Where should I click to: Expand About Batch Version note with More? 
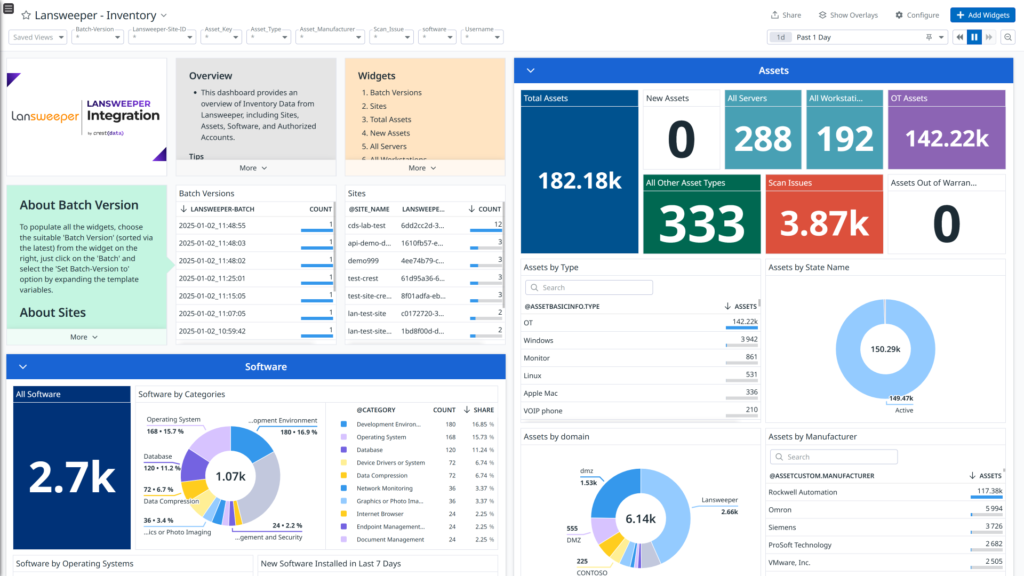point(84,337)
